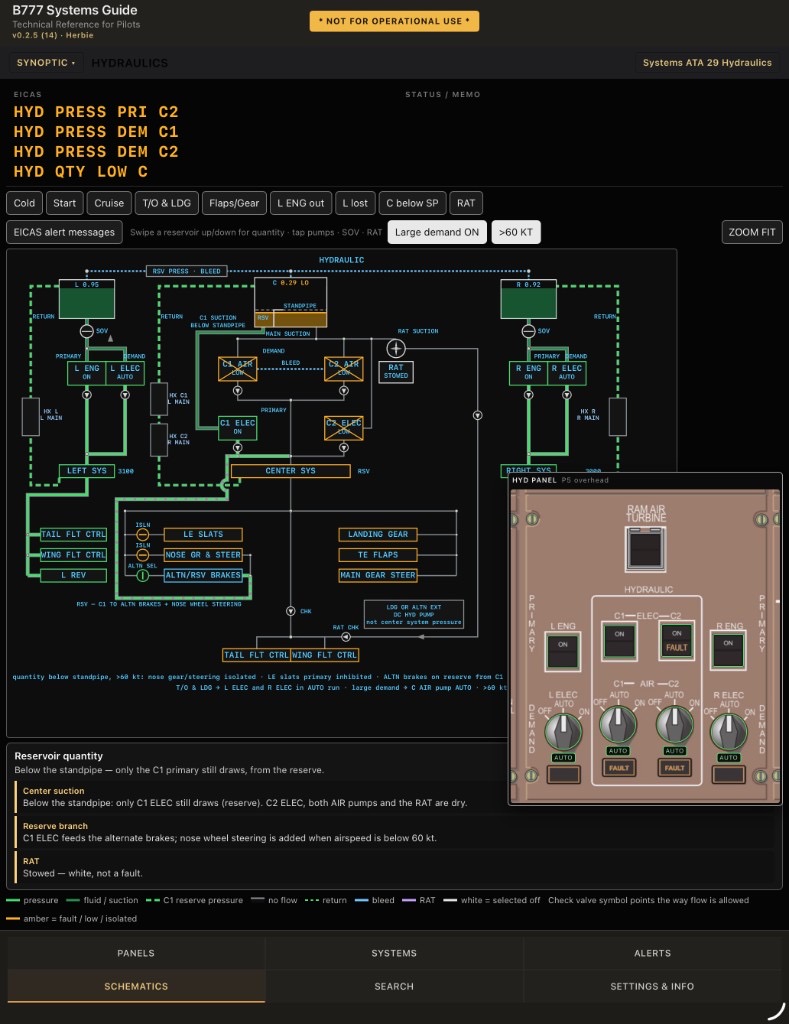789x1024 pixels.
Task: Switch to the SYSTEMS tab
Action: [394, 953]
